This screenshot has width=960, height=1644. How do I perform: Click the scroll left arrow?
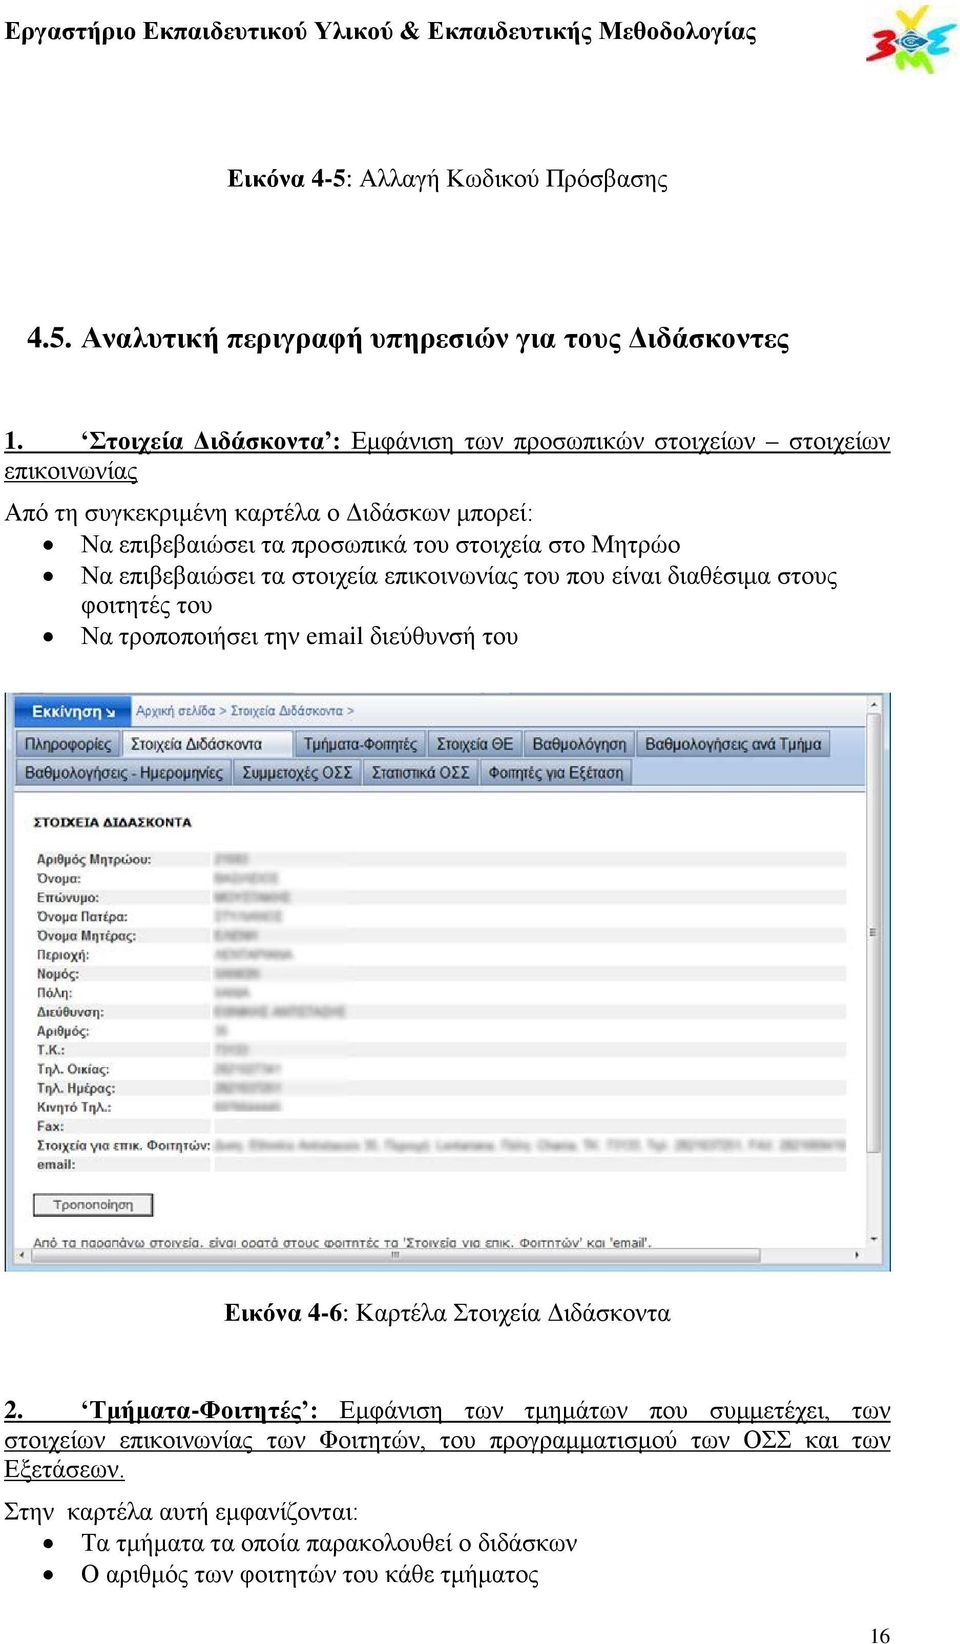click(22, 1254)
